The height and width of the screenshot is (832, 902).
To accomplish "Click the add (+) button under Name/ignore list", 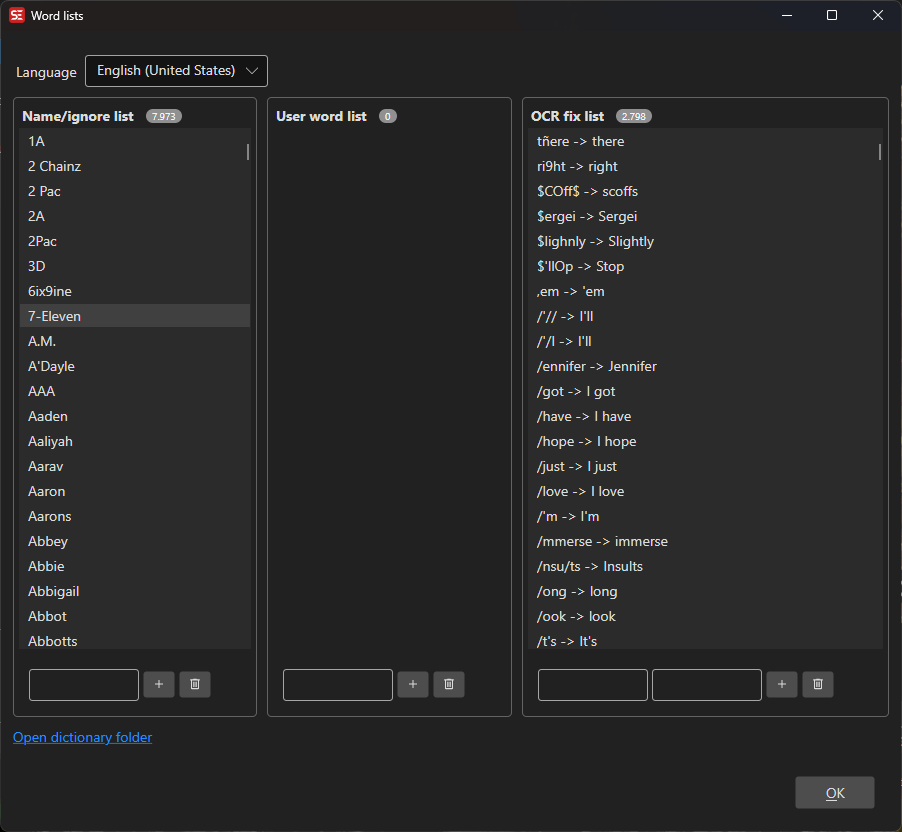I will pyautogui.click(x=159, y=684).
